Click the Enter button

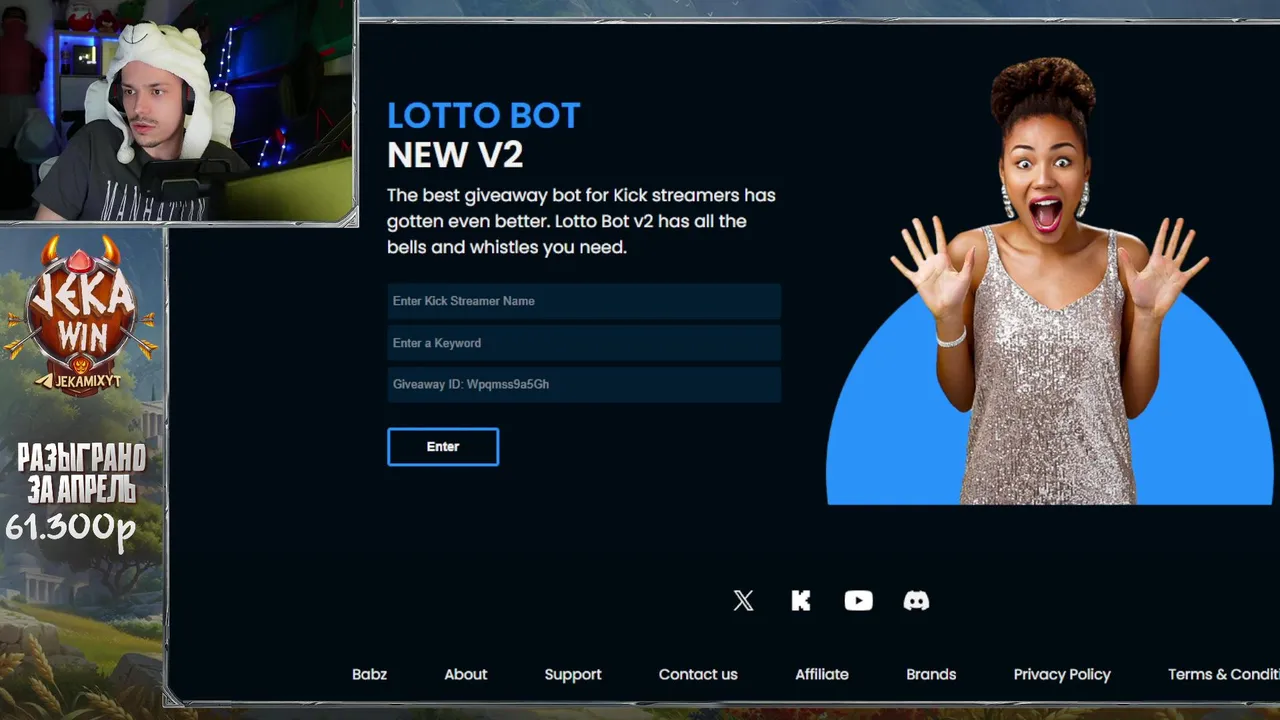tap(443, 447)
